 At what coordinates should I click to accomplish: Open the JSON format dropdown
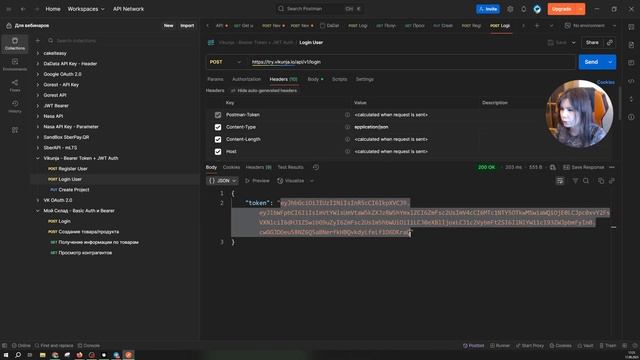coord(222,181)
